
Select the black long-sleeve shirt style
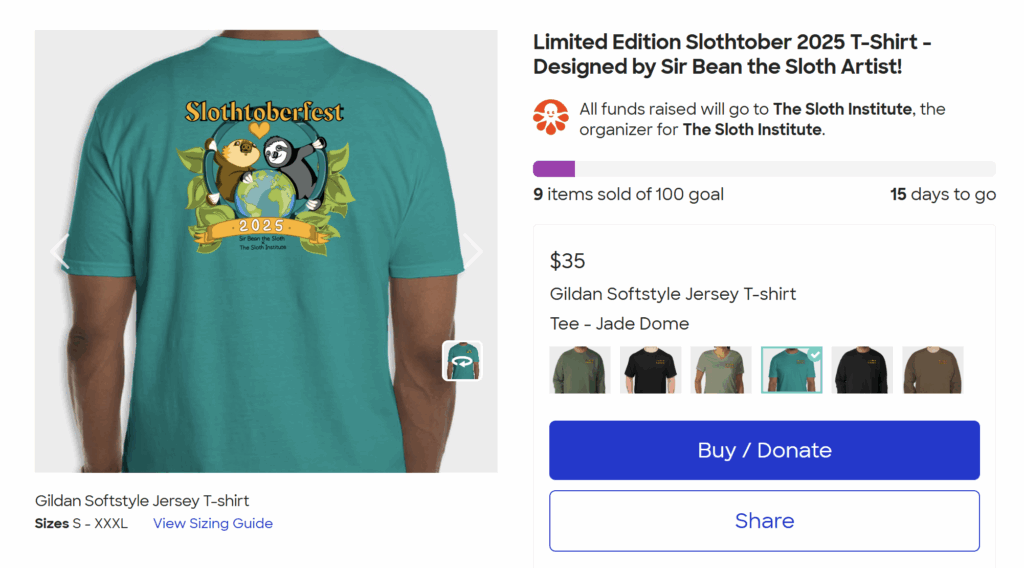(862, 370)
